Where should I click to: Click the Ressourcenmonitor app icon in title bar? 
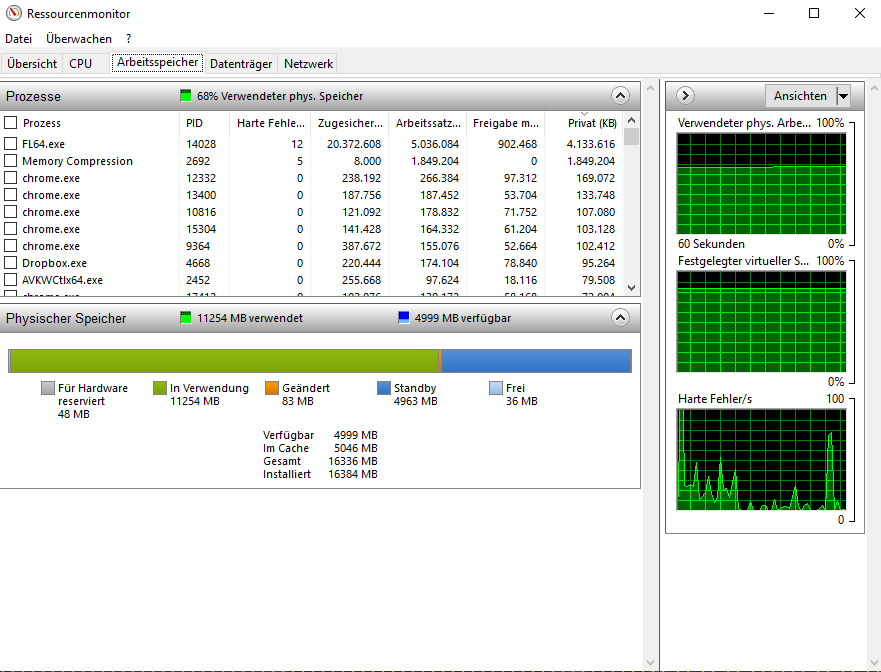13,13
